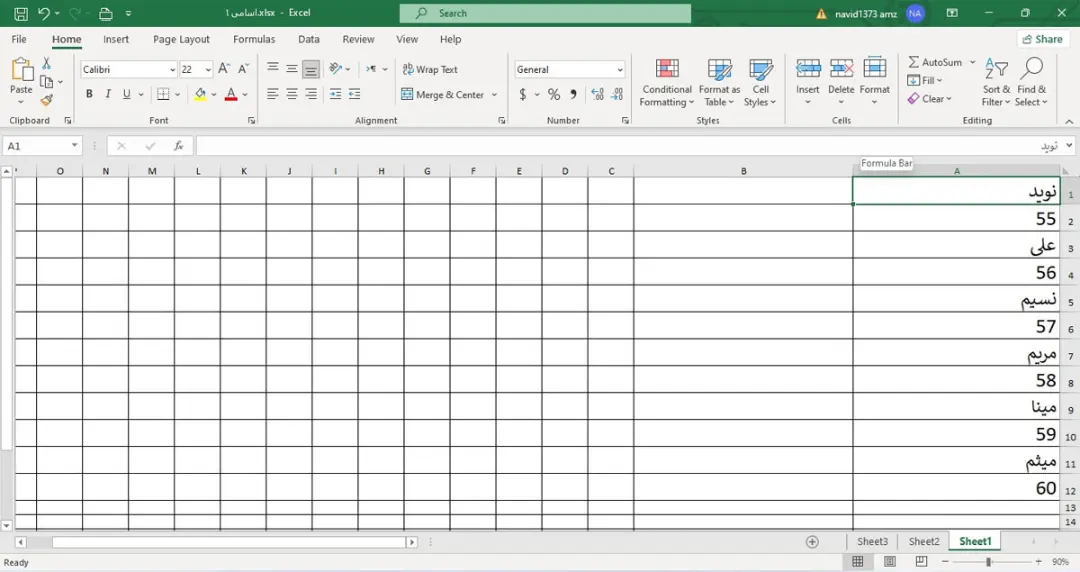Apply borders with the Borders icon

click(163, 94)
